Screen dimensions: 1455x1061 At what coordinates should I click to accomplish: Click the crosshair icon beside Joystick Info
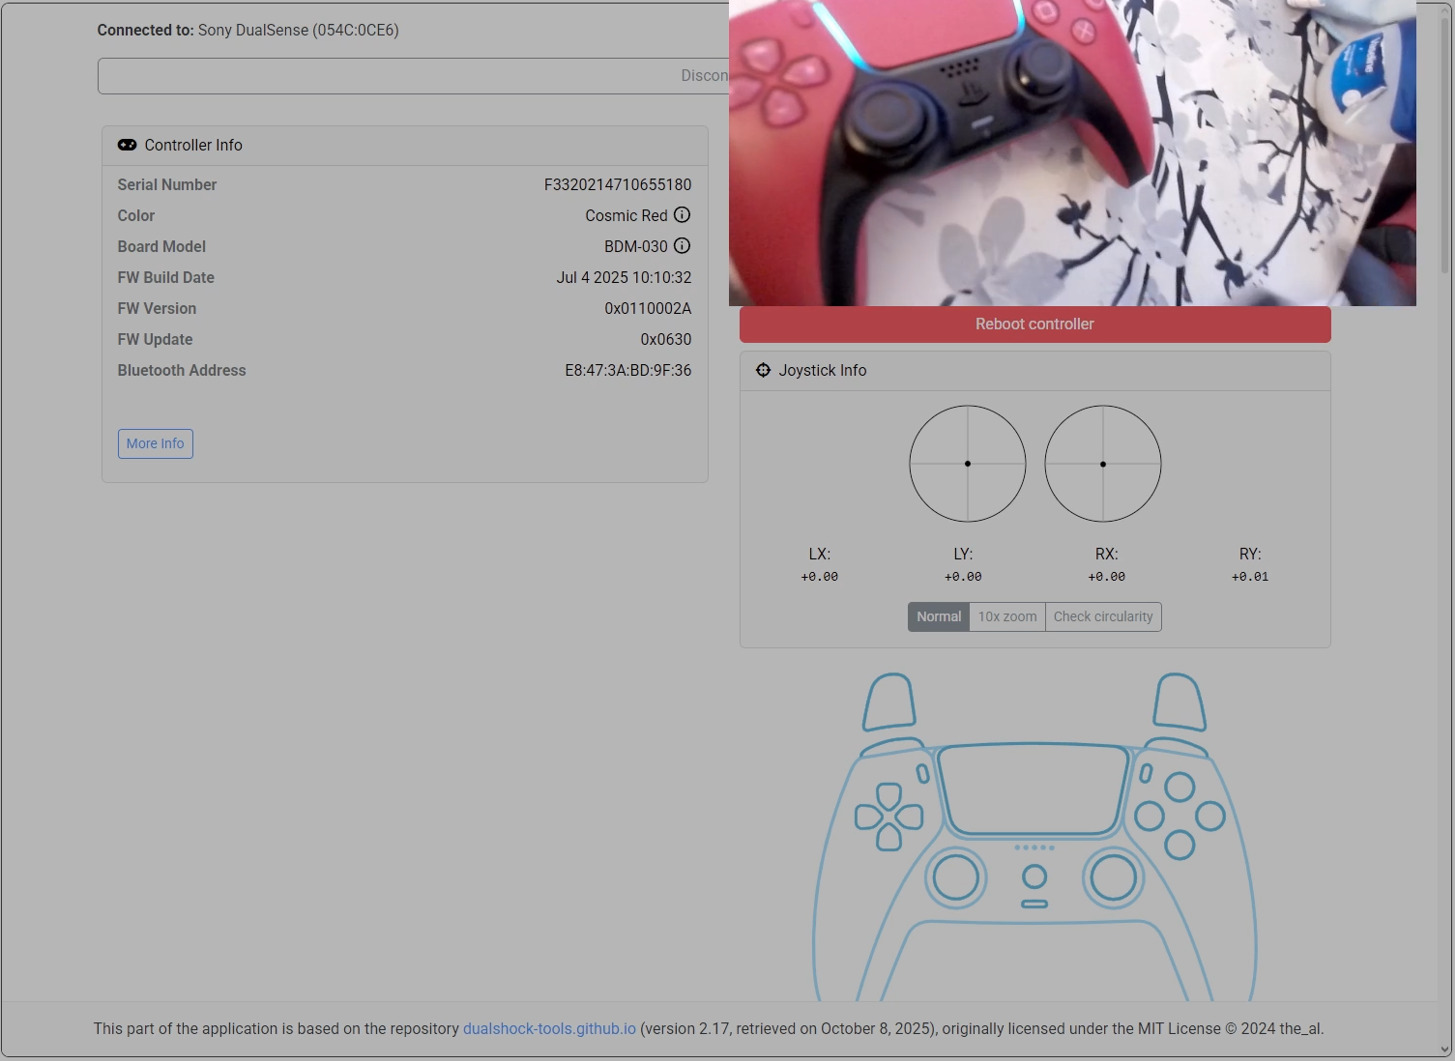(x=763, y=370)
